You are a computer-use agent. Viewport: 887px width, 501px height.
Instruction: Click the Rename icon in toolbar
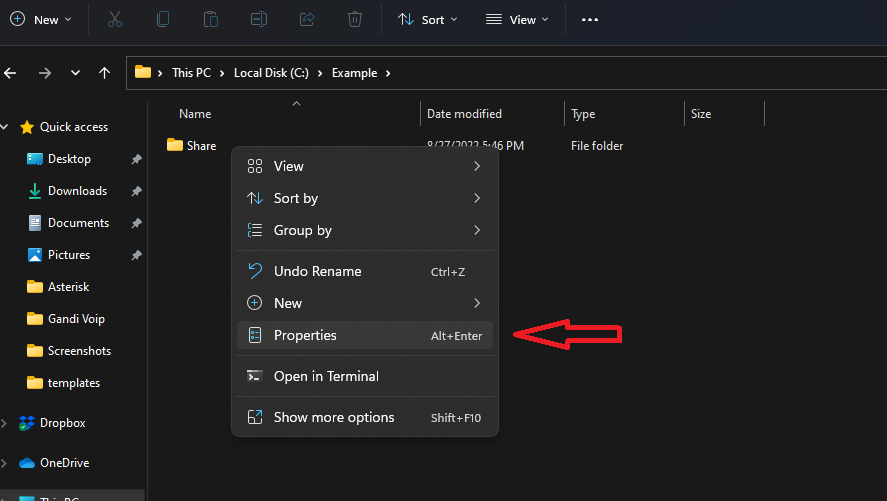point(259,19)
